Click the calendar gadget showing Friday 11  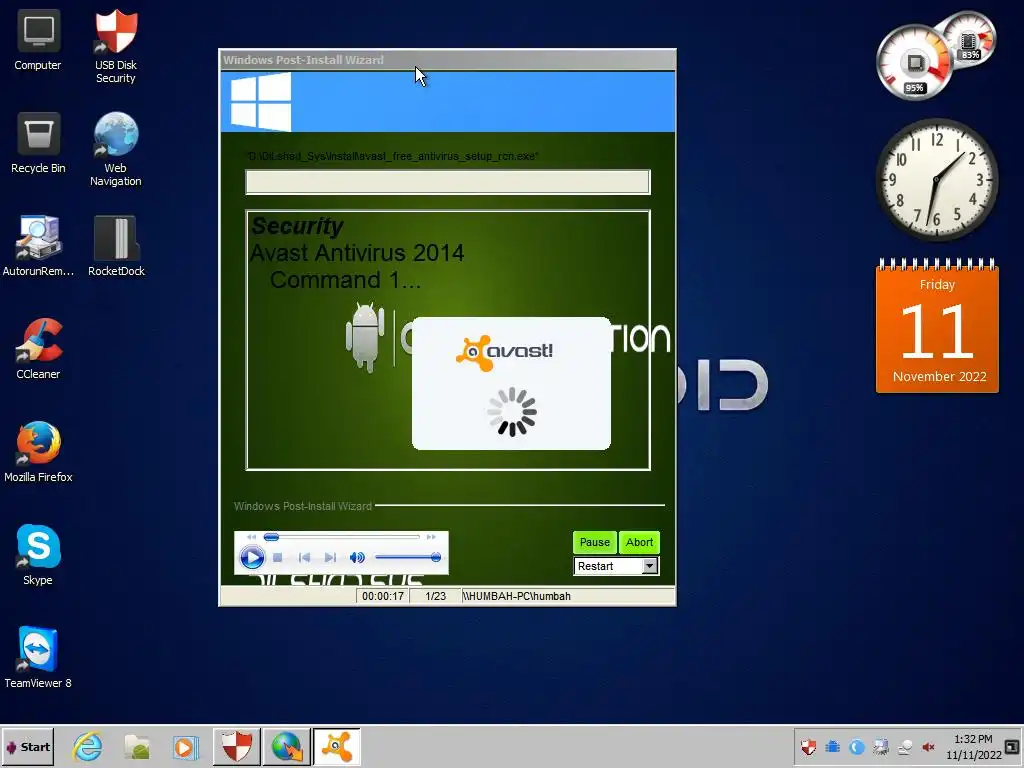[937, 327]
